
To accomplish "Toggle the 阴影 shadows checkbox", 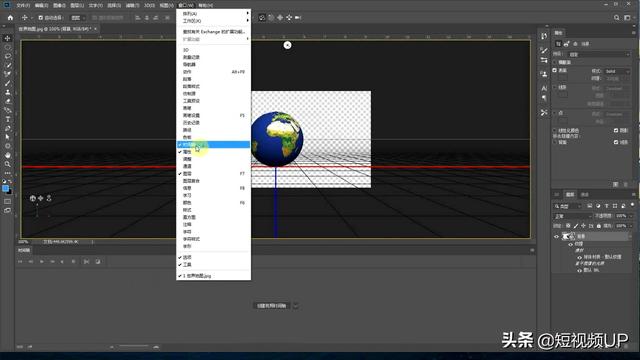I will tap(616, 130).
